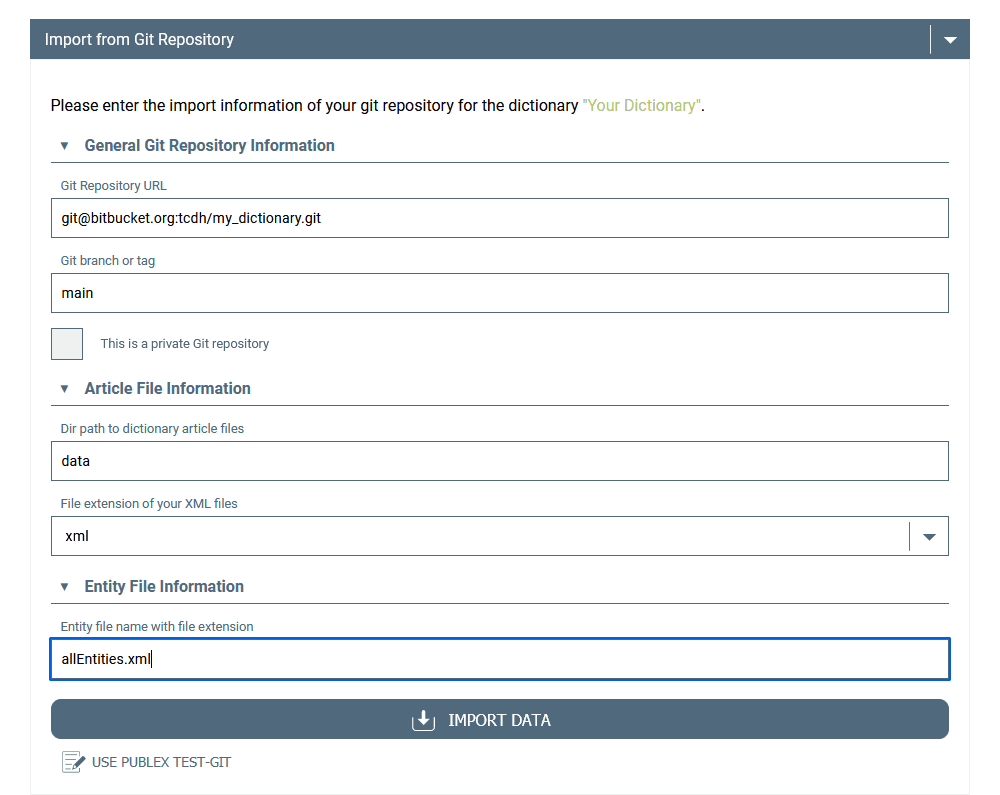This screenshot has height=795, width=1000.
Task: Collapse Entity File Information triangle
Action: (64, 587)
